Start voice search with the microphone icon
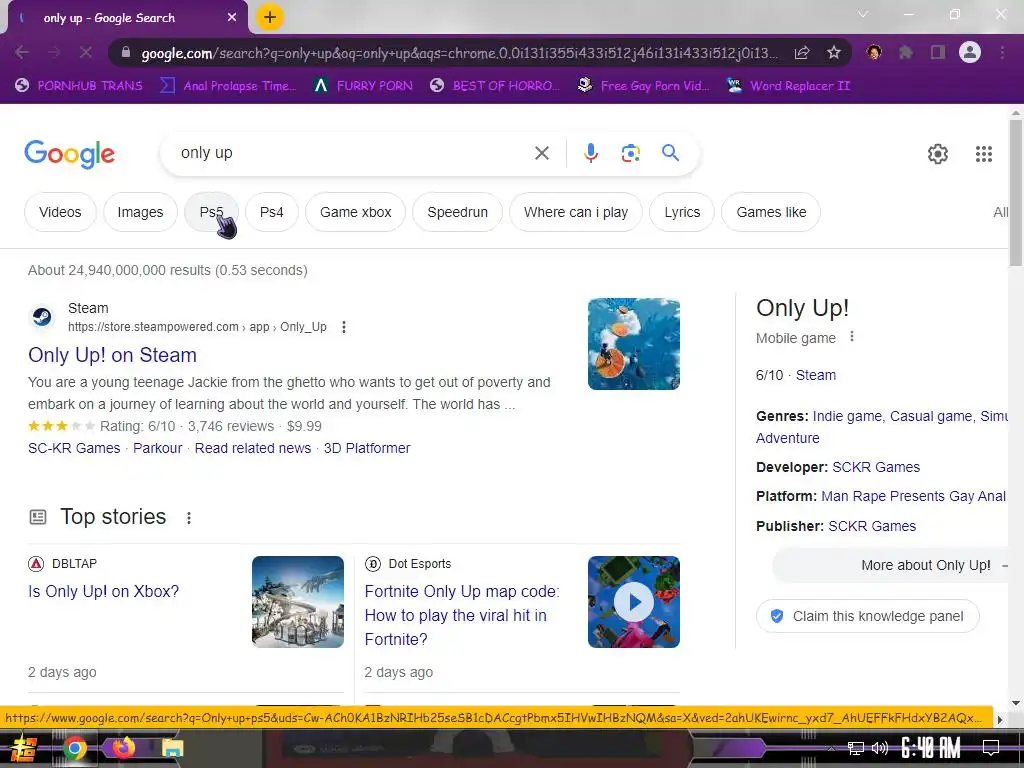 590,153
